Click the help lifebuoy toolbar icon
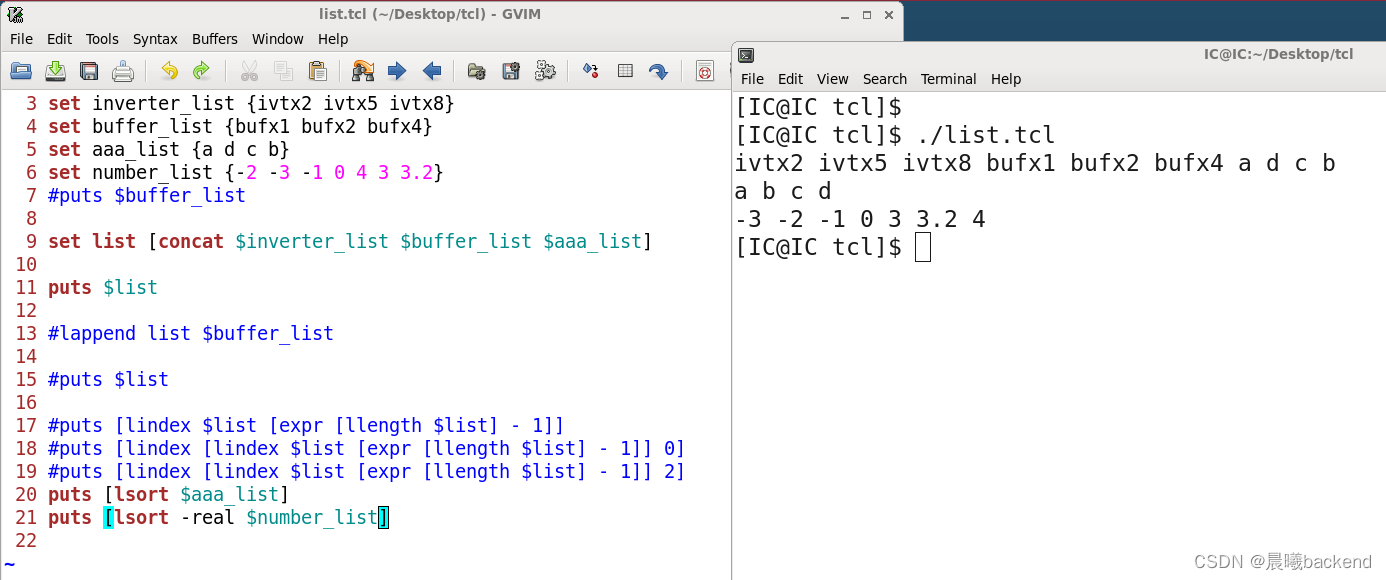Viewport: 1386px width, 580px height. 705,71
